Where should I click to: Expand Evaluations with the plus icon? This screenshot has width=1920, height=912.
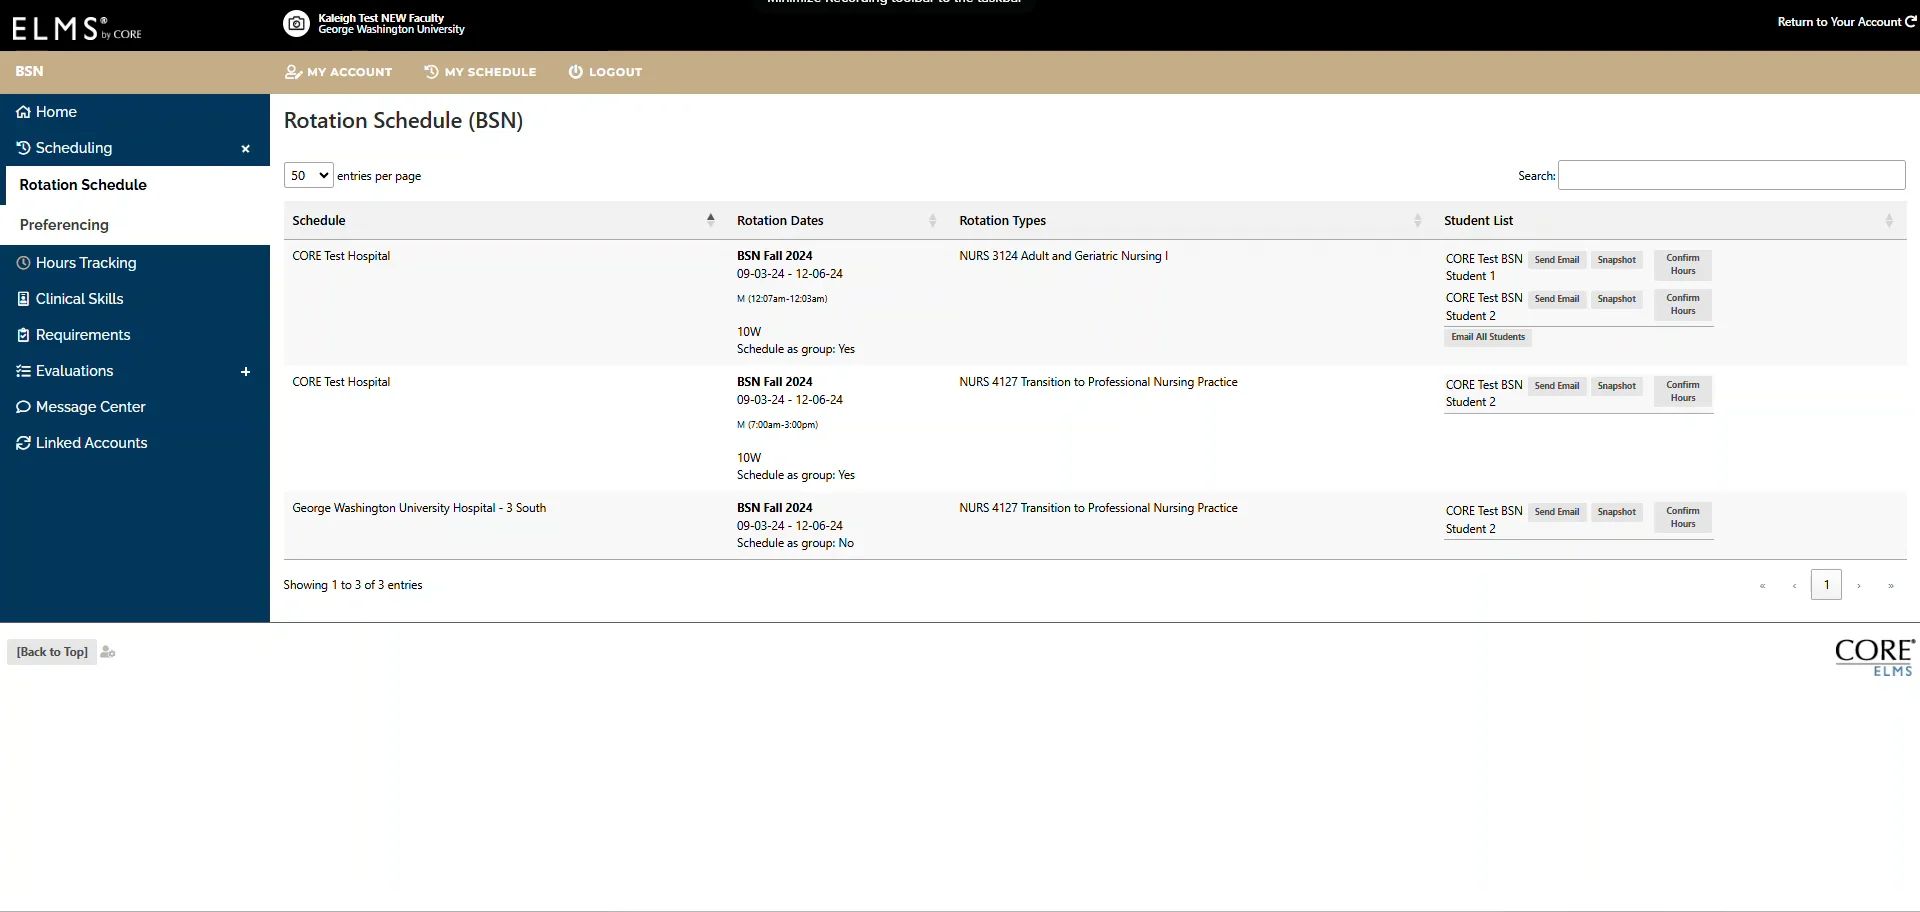(x=245, y=372)
